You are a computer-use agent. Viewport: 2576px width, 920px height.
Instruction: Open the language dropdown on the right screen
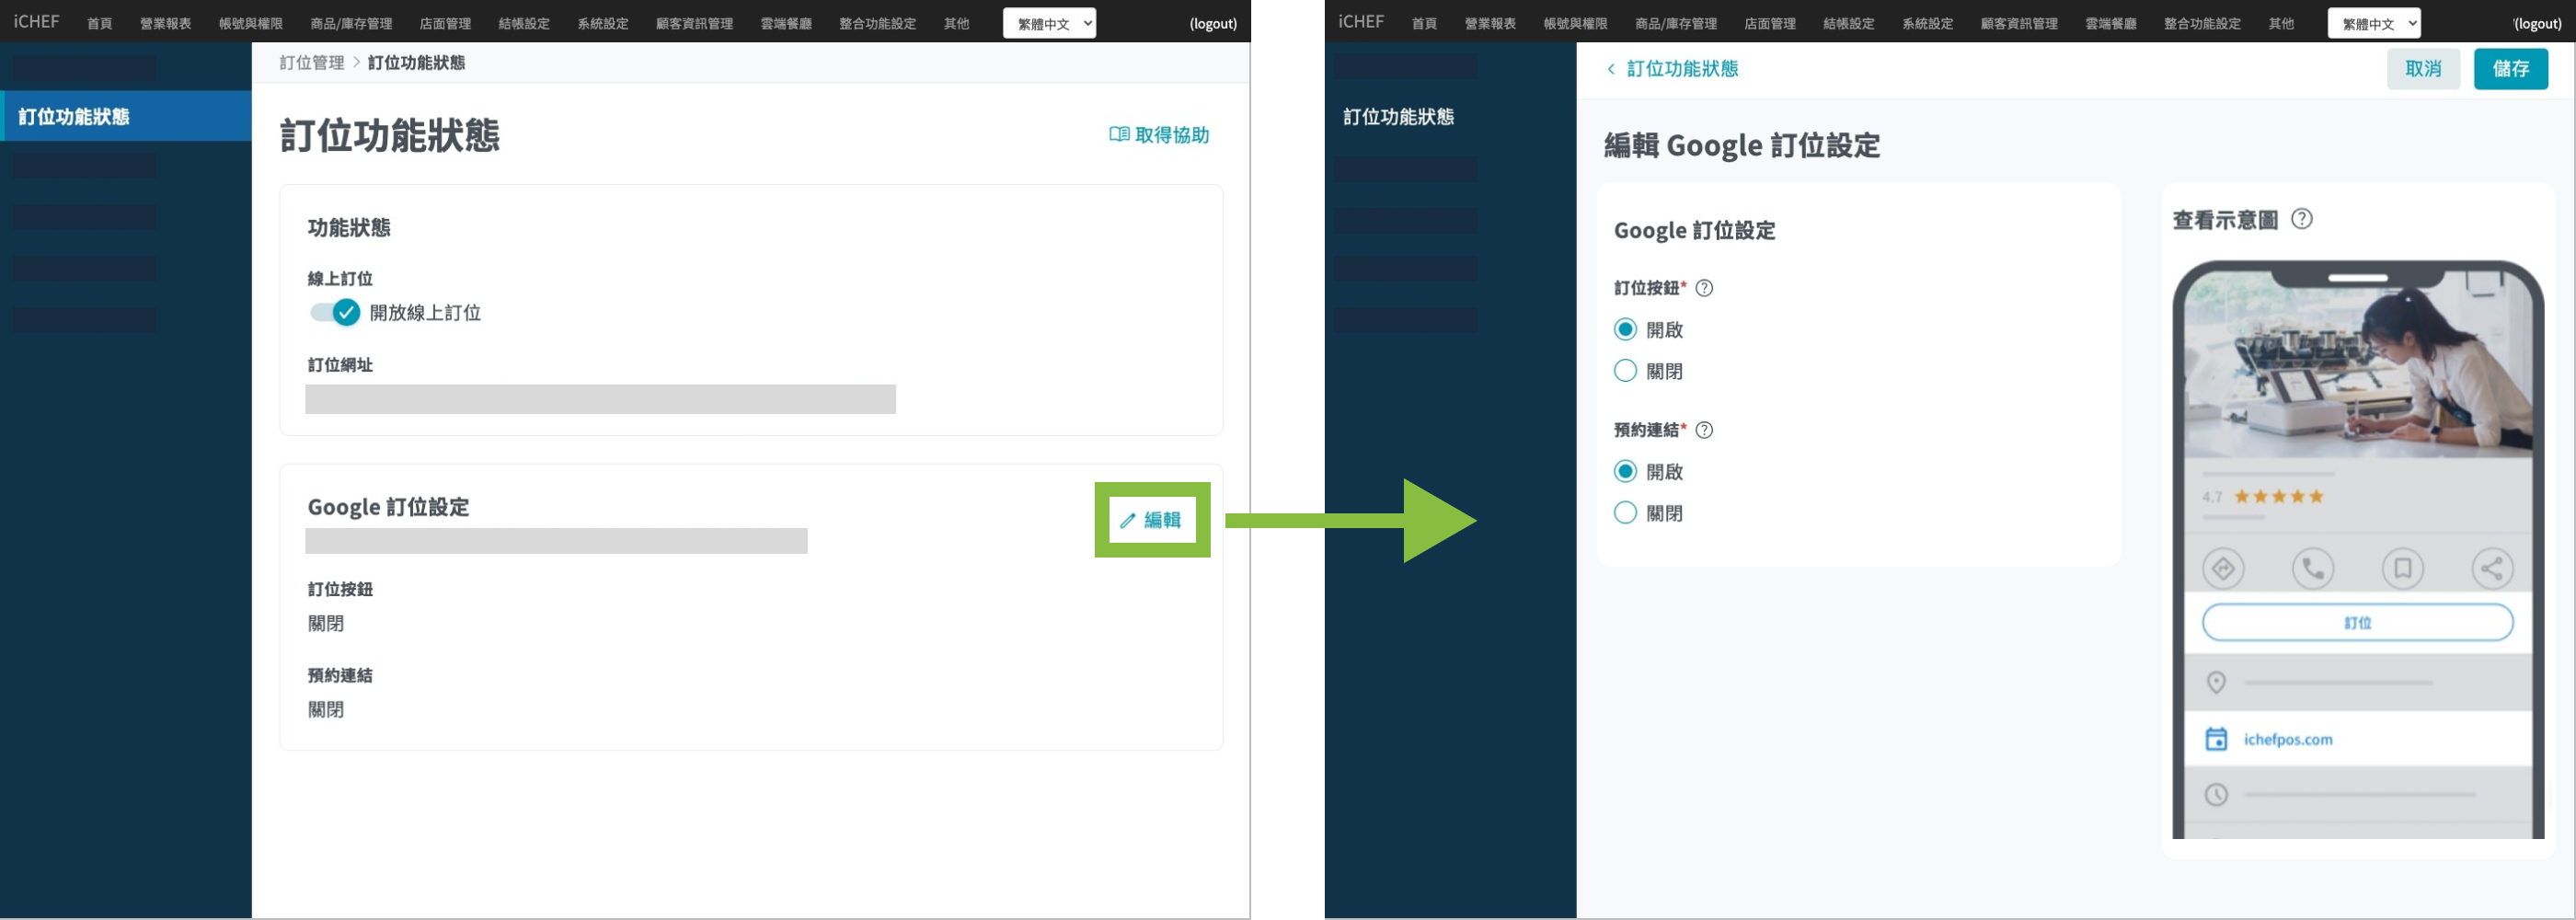[2373, 23]
